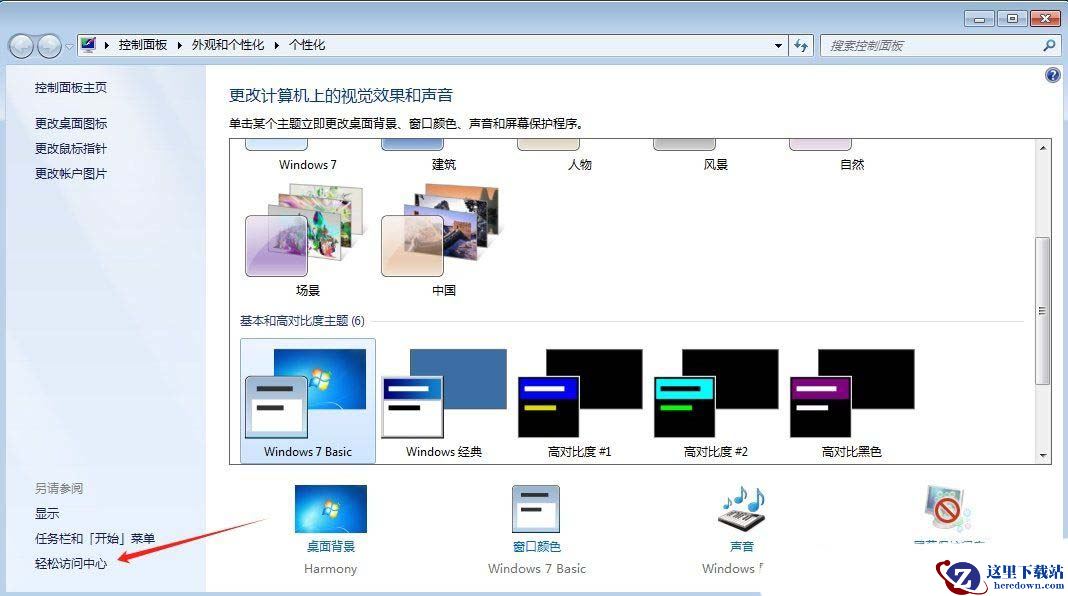The image size is (1068, 596).
Task: Open help with the question mark icon
Action: (1052, 75)
